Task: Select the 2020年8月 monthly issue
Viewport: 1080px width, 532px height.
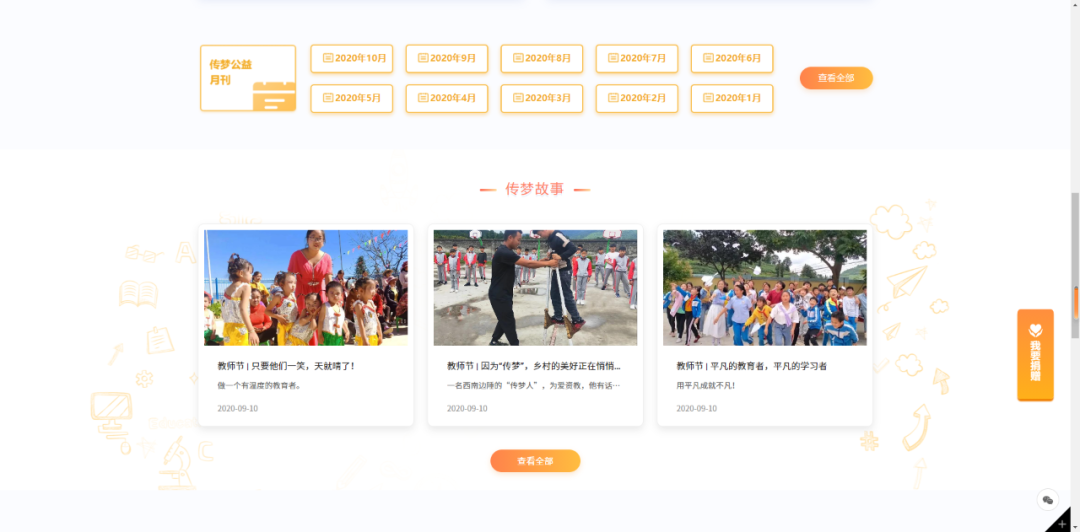Action: tap(541, 58)
